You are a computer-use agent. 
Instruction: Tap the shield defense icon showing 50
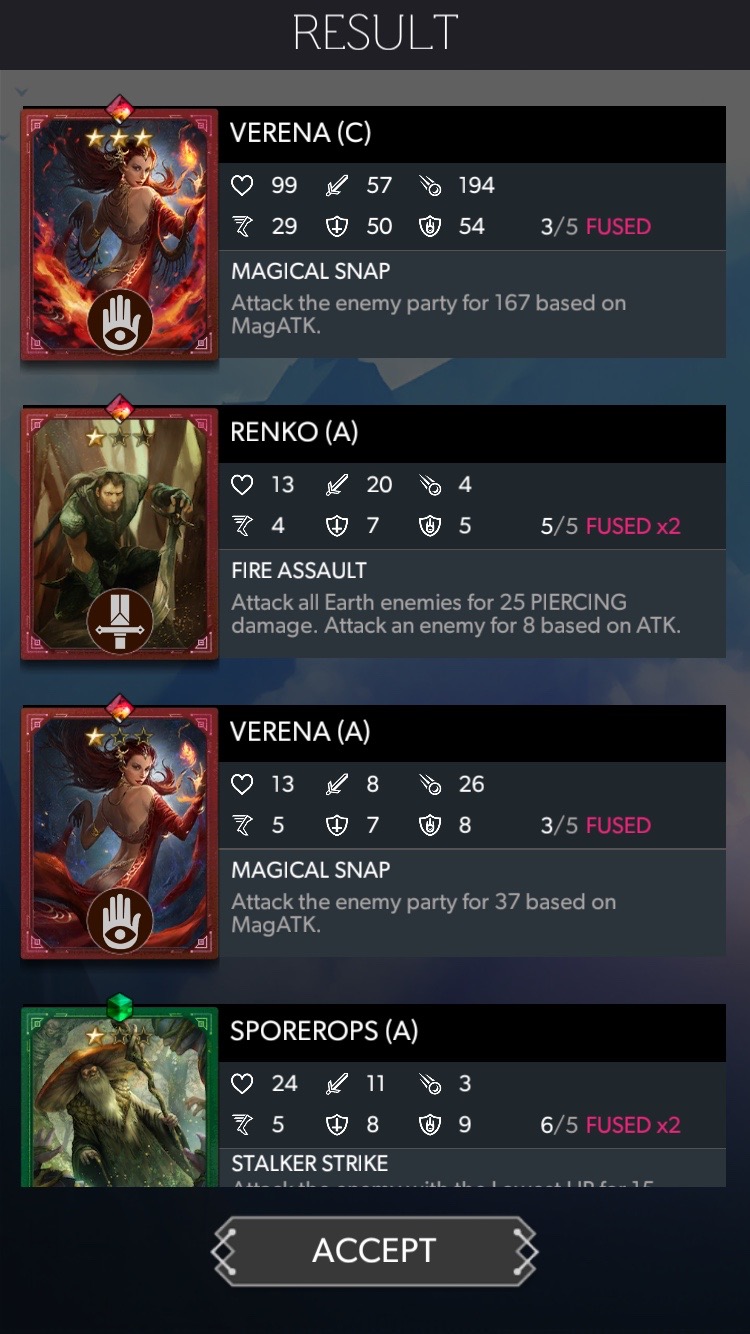(x=337, y=227)
